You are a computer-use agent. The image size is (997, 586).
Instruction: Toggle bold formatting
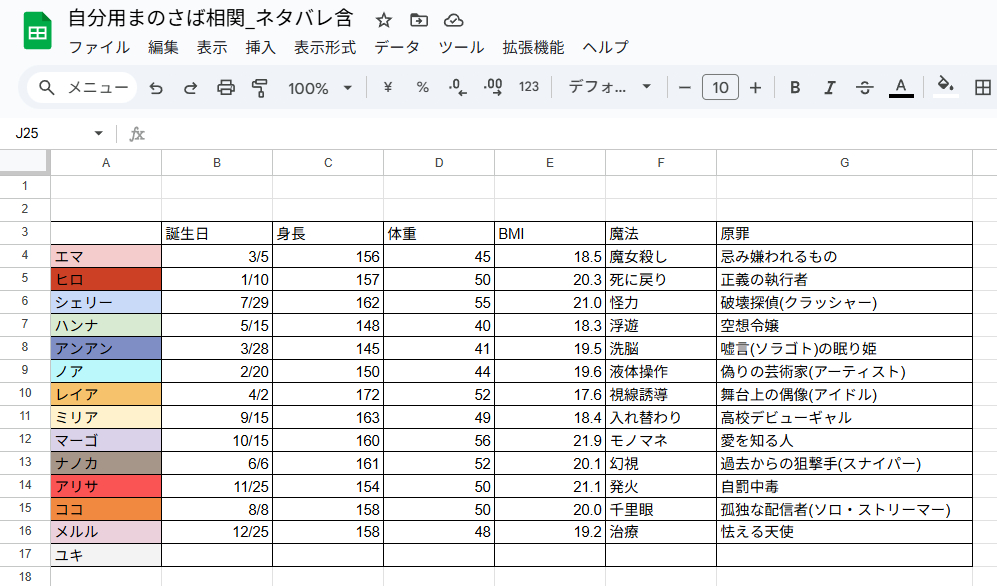795,88
